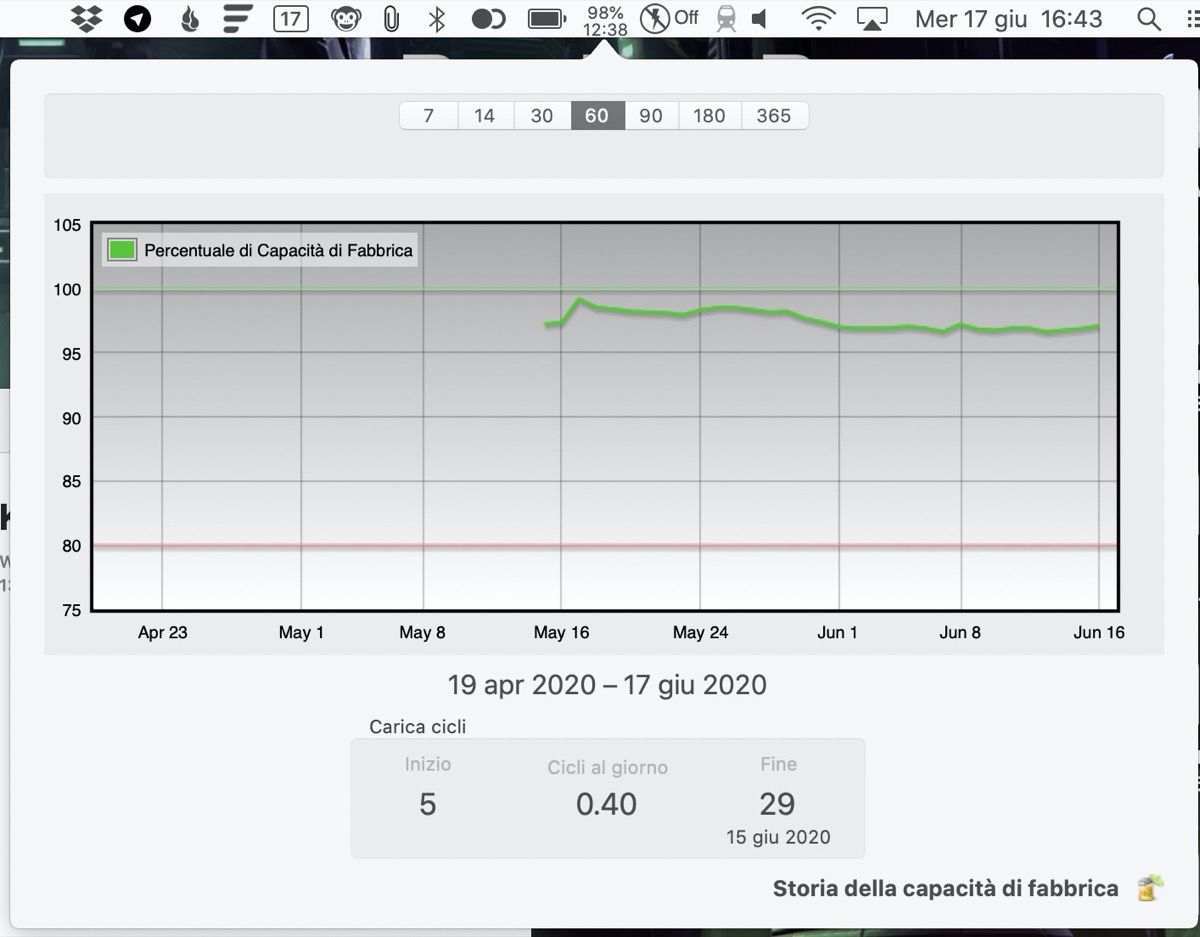Click the Inizio value 5
The width and height of the screenshot is (1200, 937).
pos(428,804)
